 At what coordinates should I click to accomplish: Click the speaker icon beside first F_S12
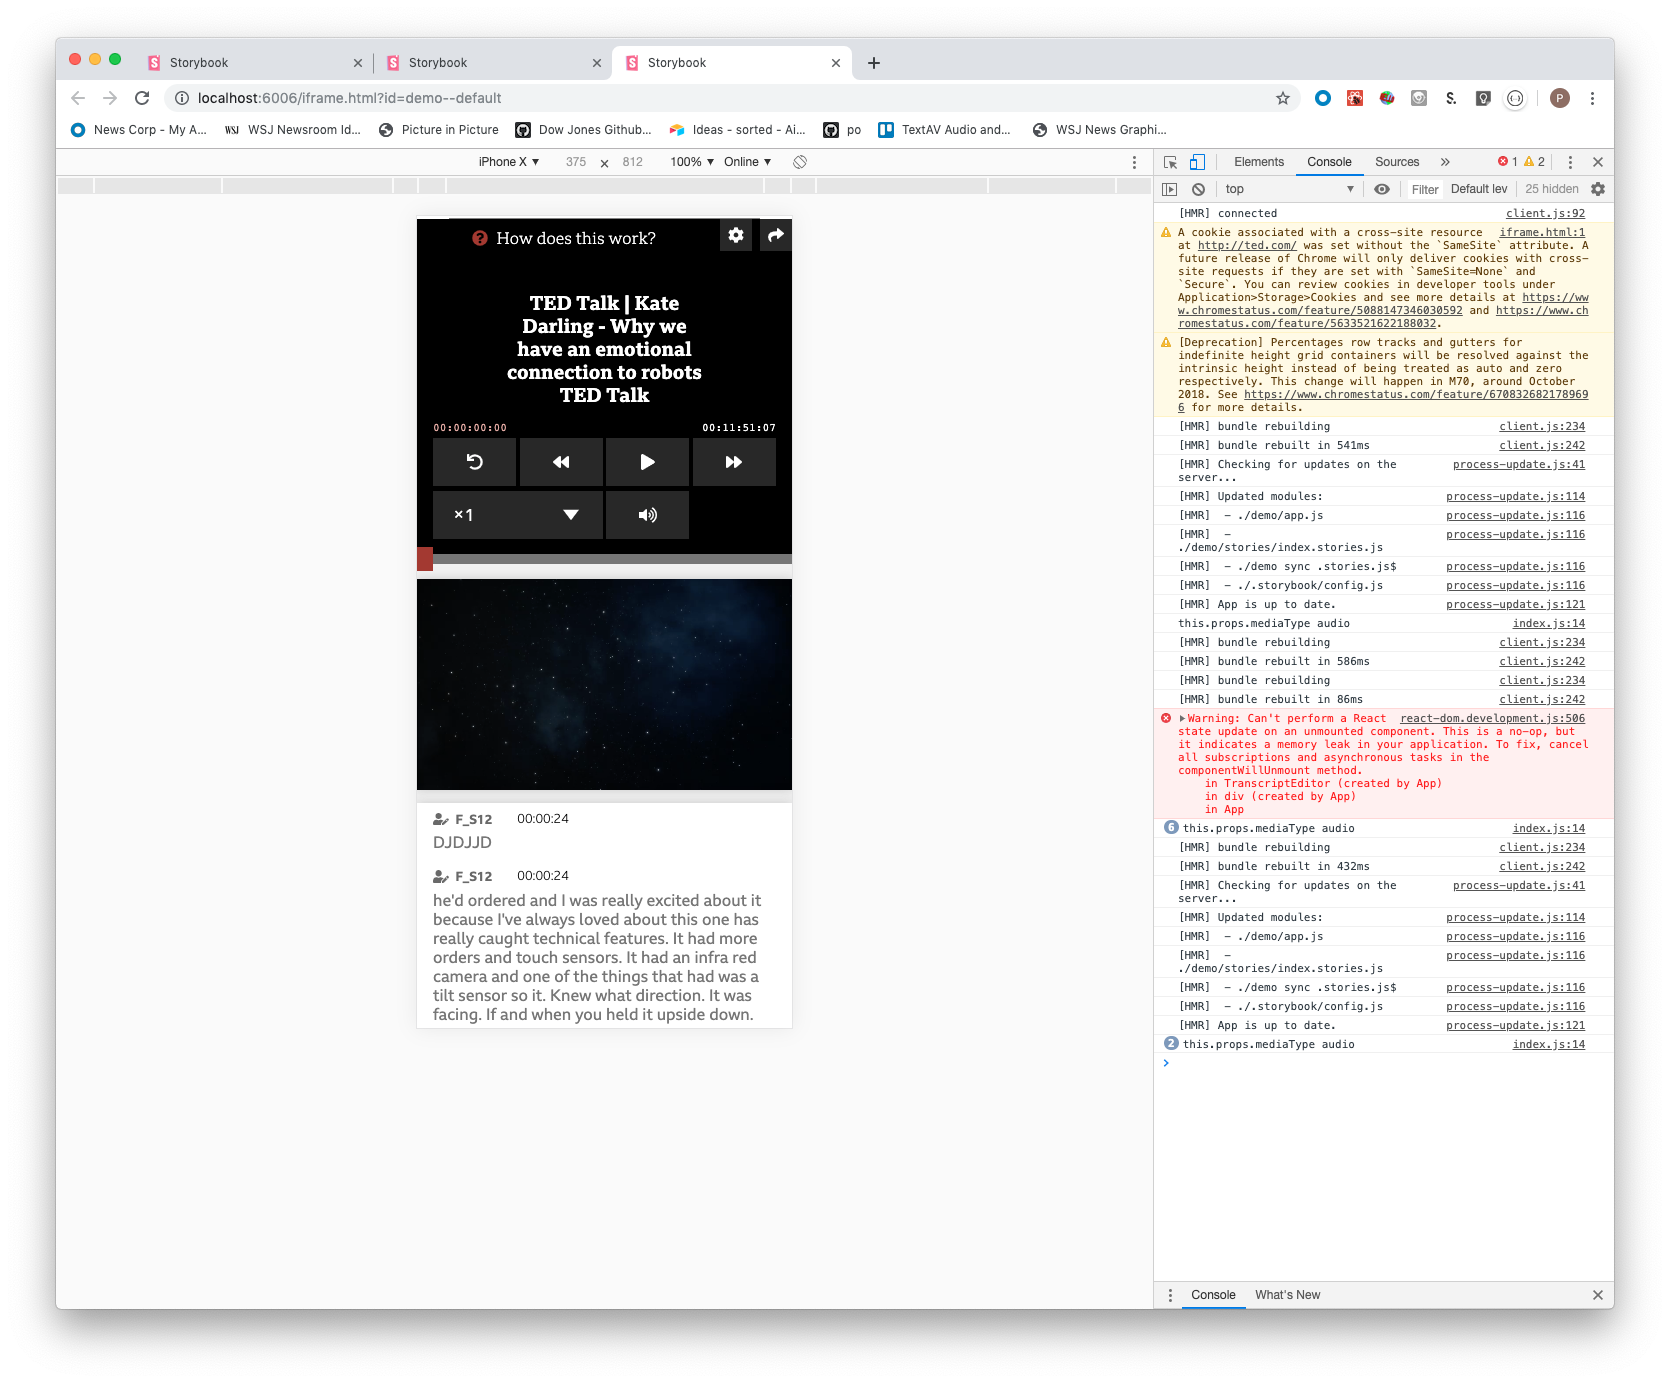coord(441,819)
